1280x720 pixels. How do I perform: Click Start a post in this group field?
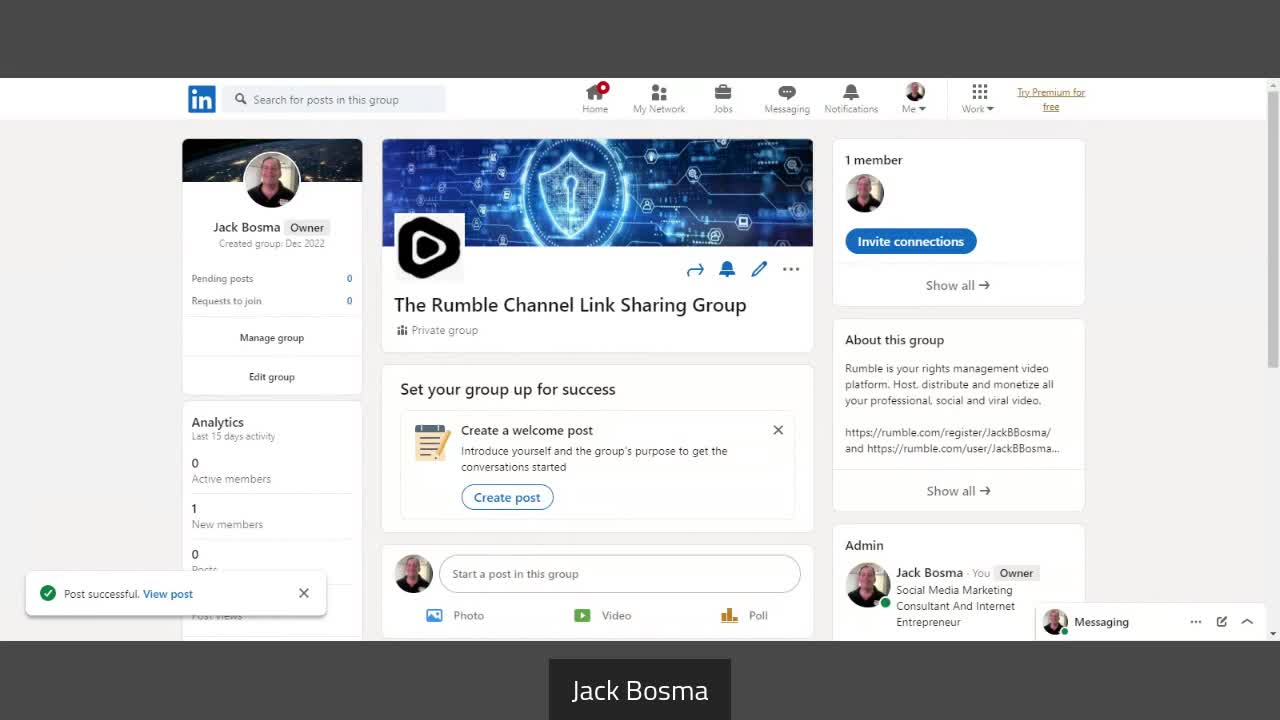(620, 574)
